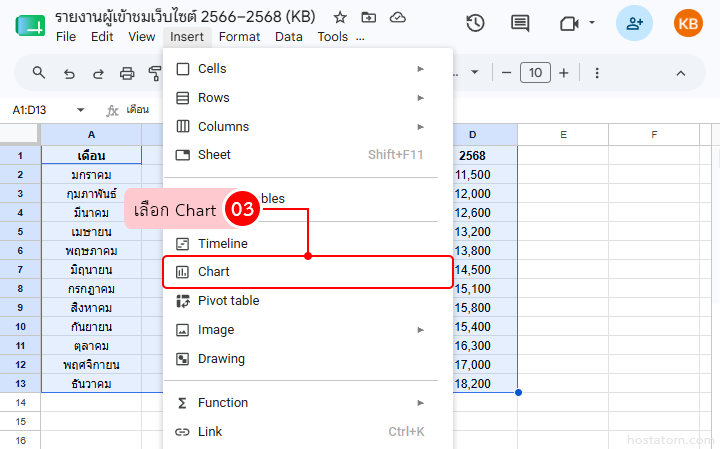This screenshot has width=720, height=449.
Task: Select cell with กุมภาพันธ์
Action: pyautogui.click(x=91, y=194)
